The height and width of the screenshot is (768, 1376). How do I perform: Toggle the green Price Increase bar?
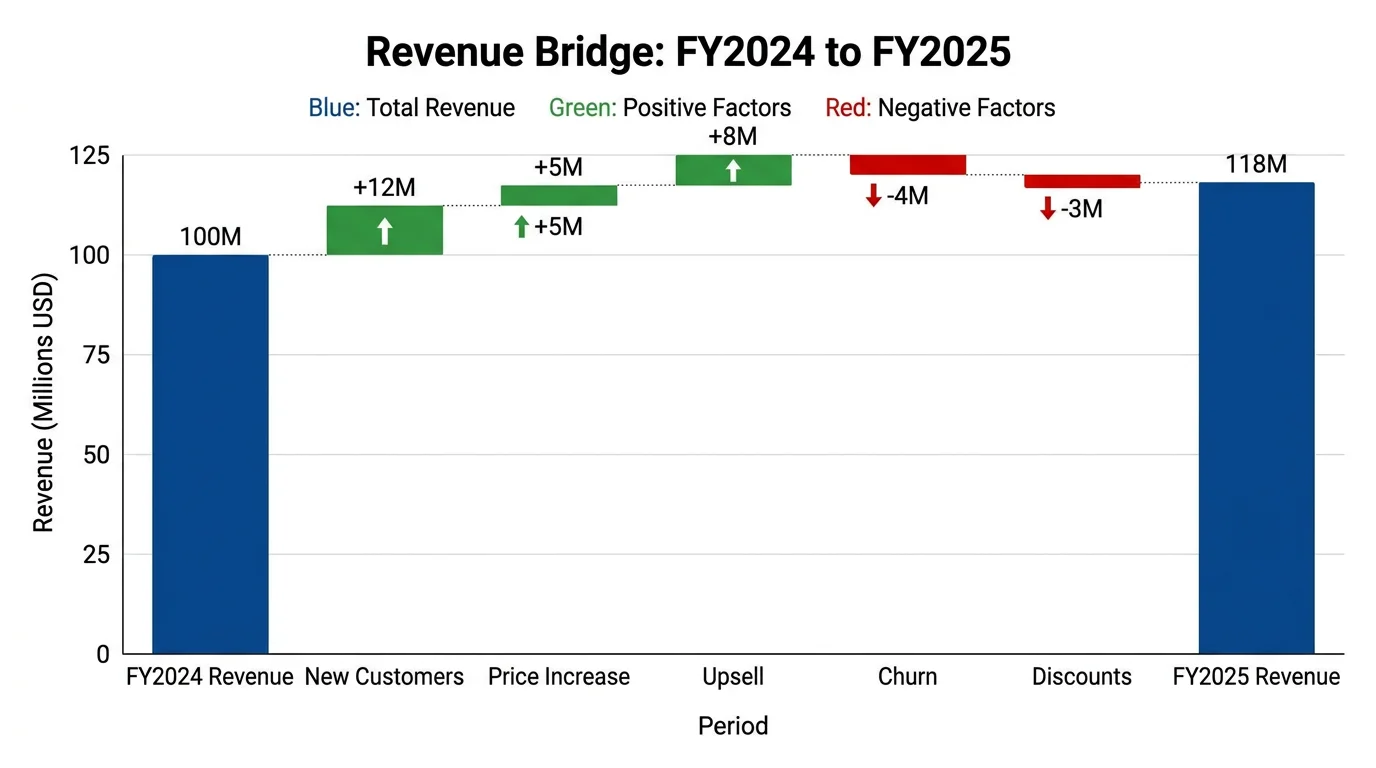[x=558, y=195]
